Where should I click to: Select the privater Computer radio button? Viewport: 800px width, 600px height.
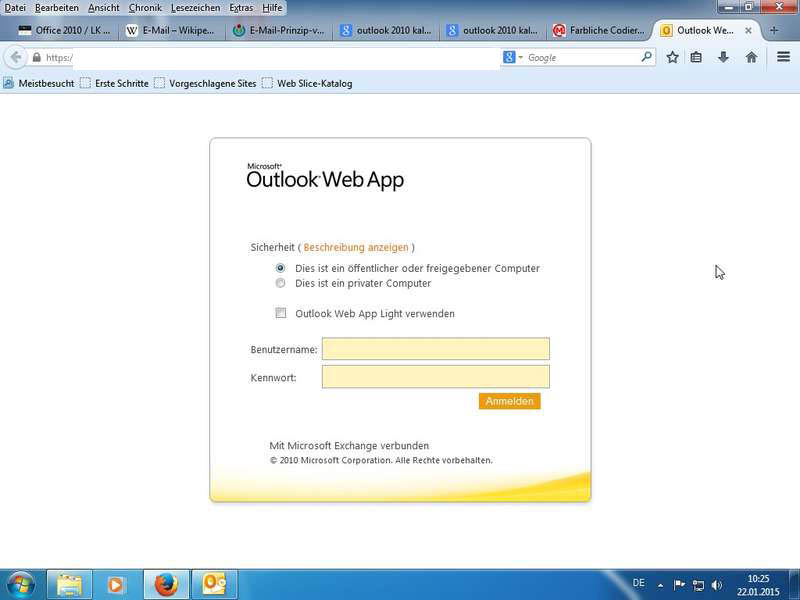280,283
